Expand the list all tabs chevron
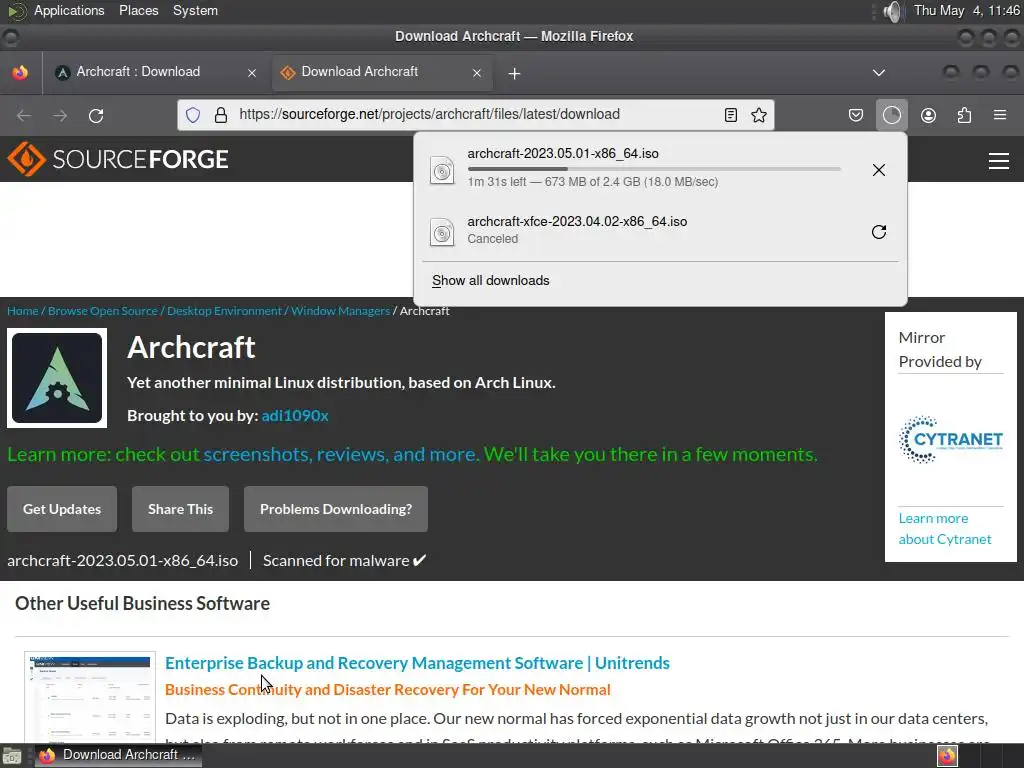 pos(879,72)
